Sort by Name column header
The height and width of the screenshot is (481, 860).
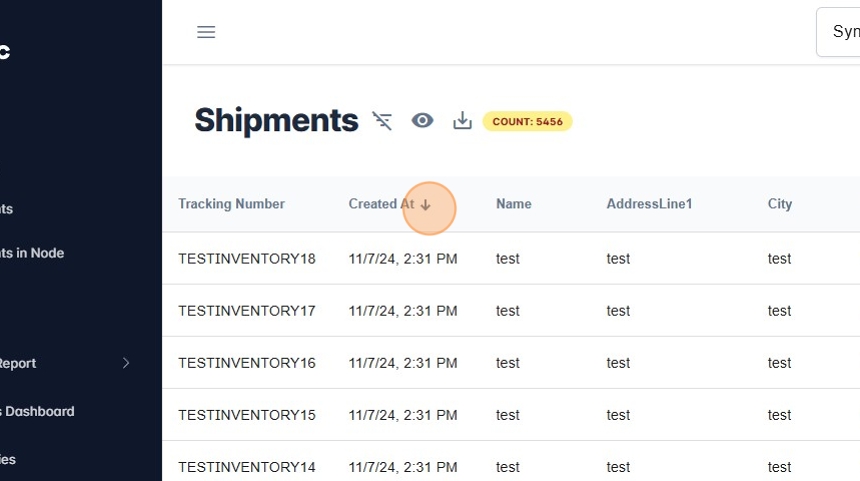tap(513, 204)
